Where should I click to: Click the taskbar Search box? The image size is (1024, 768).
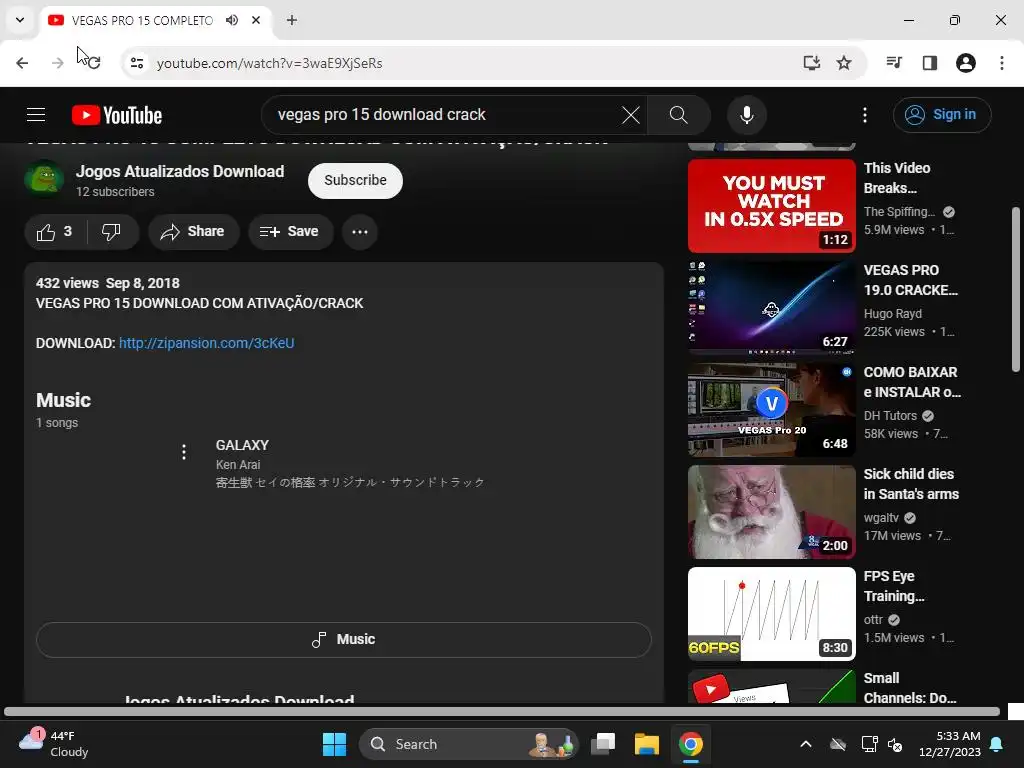pos(469,744)
